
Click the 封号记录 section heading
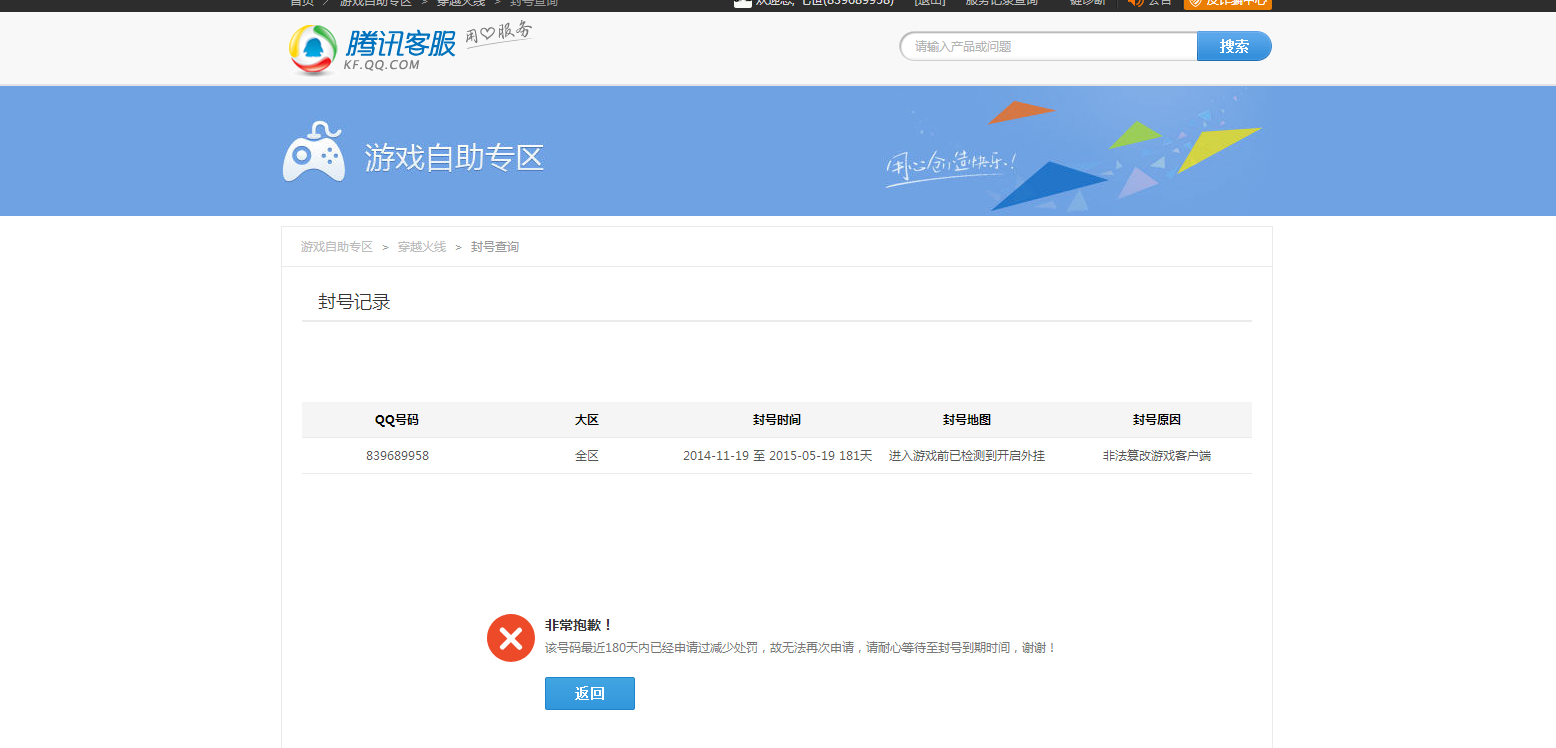coord(354,302)
